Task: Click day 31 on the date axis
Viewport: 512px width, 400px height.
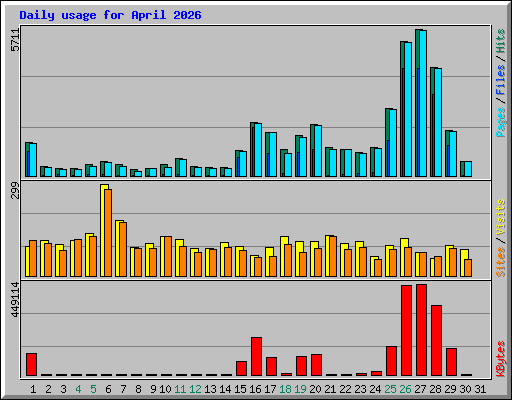Action: tap(480, 389)
